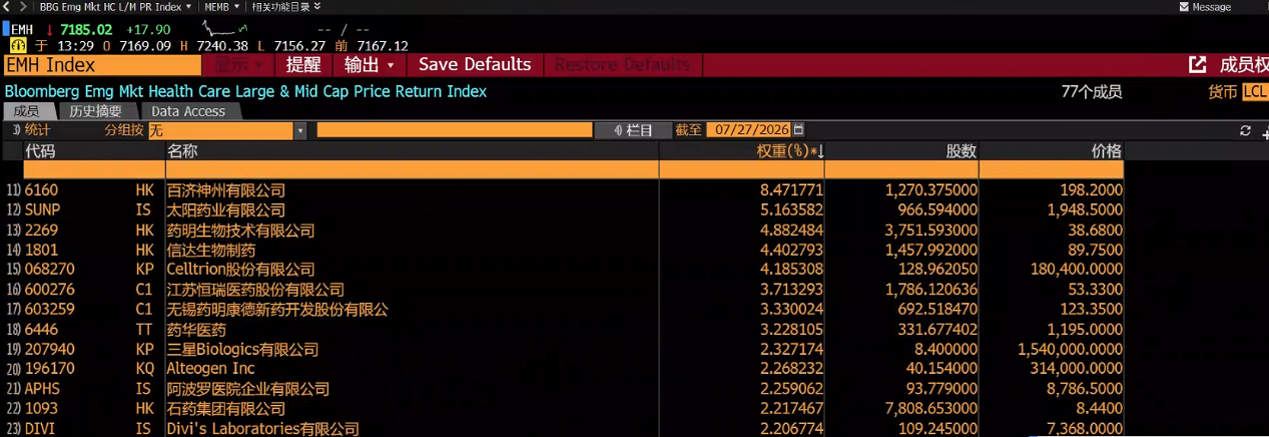Select row 196170 KQ Alteogen Inc
The image size is (1269, 437).
coord(563,369)
